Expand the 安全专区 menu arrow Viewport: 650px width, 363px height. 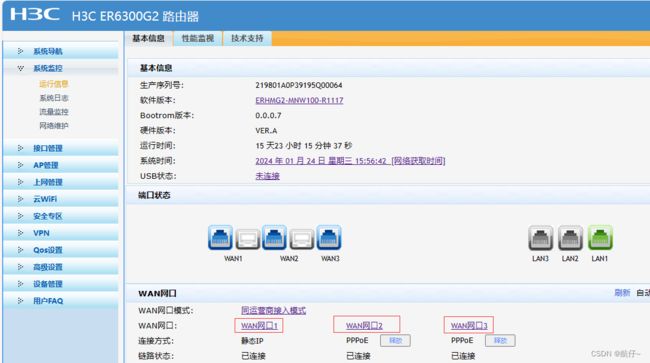point(20,216)
